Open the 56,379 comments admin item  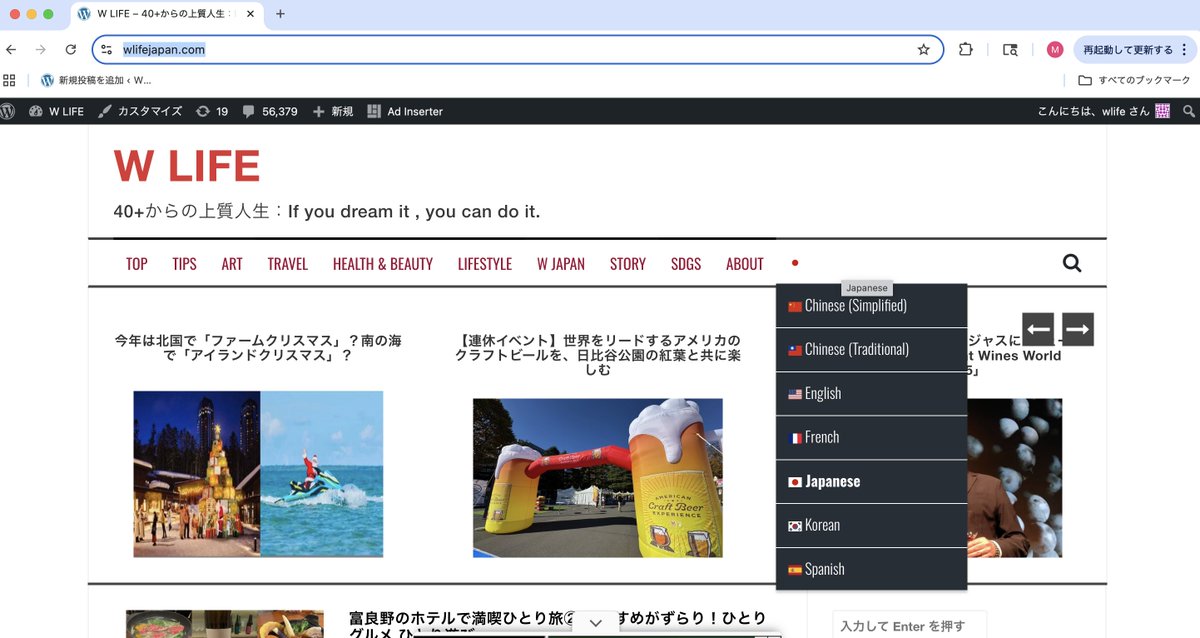(x=270, y=111)
